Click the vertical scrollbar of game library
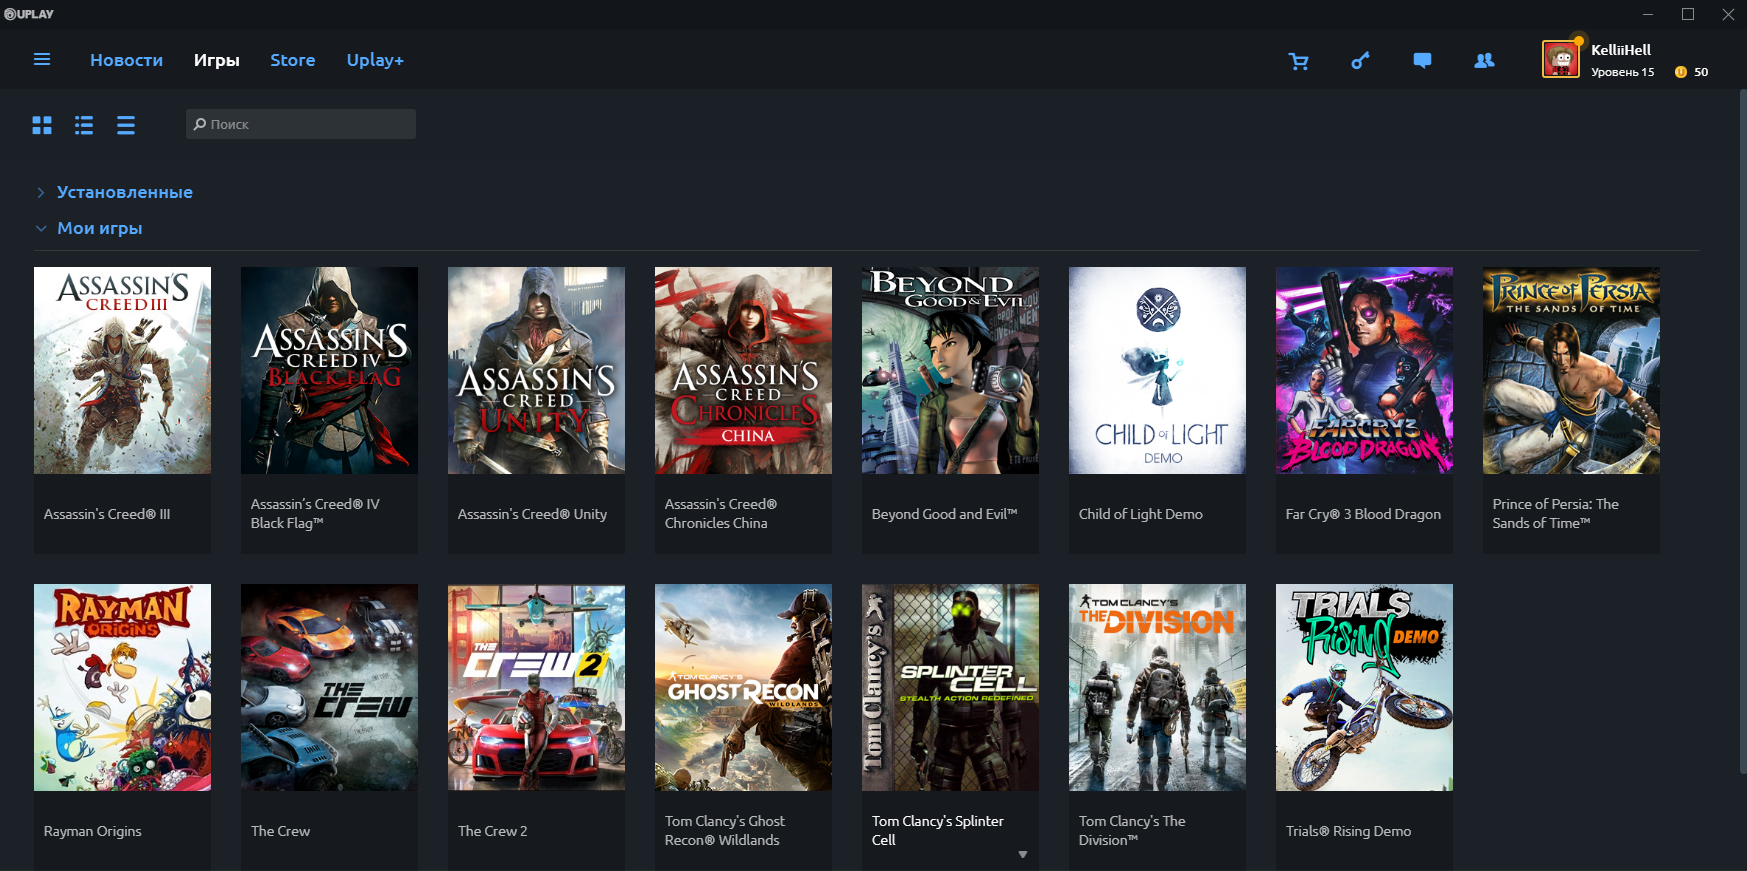This screenshot has width=1747, height=871. 1743,430
